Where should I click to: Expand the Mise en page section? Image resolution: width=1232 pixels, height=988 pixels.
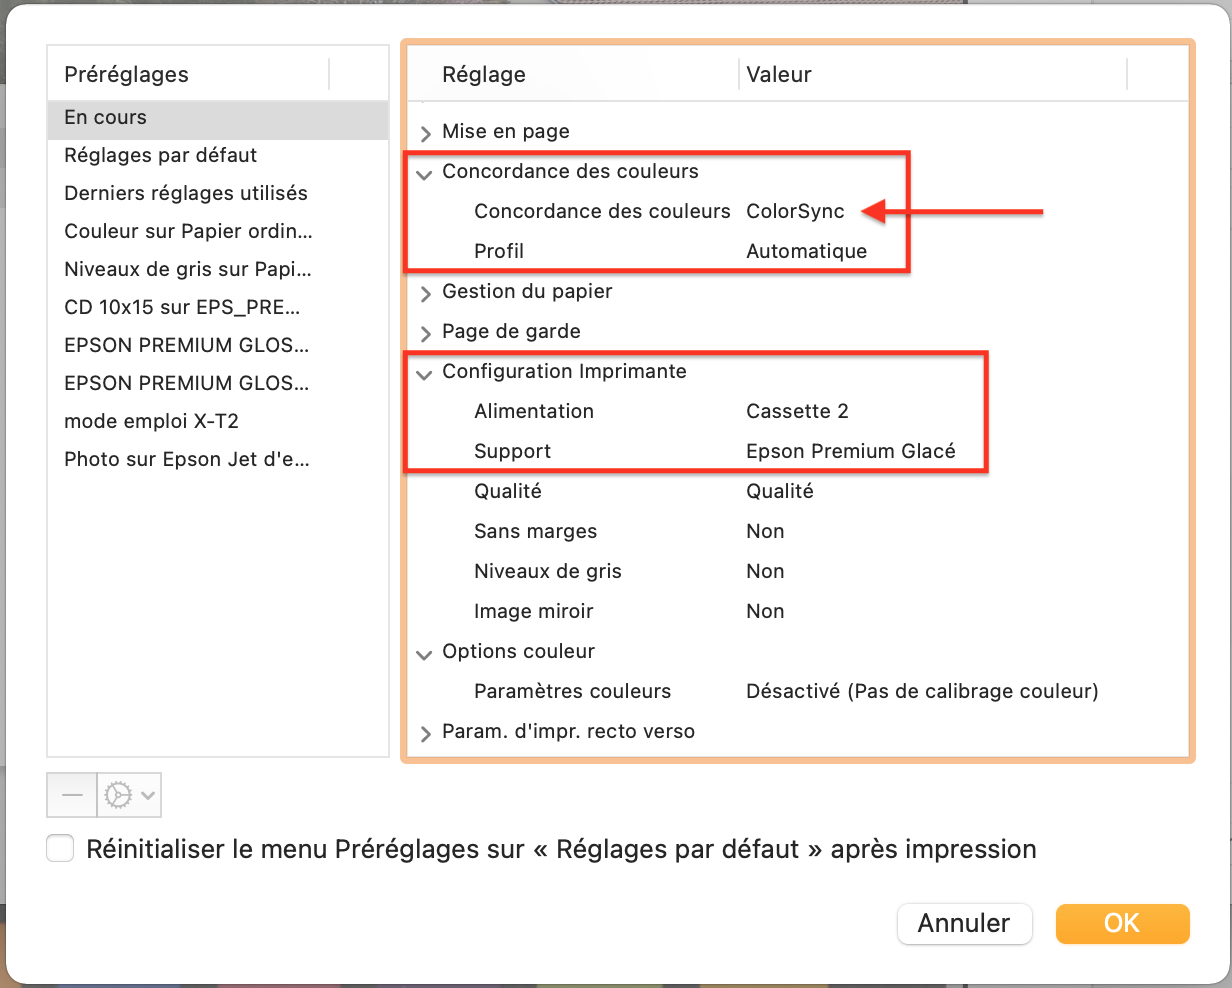(x=426, y=132)
